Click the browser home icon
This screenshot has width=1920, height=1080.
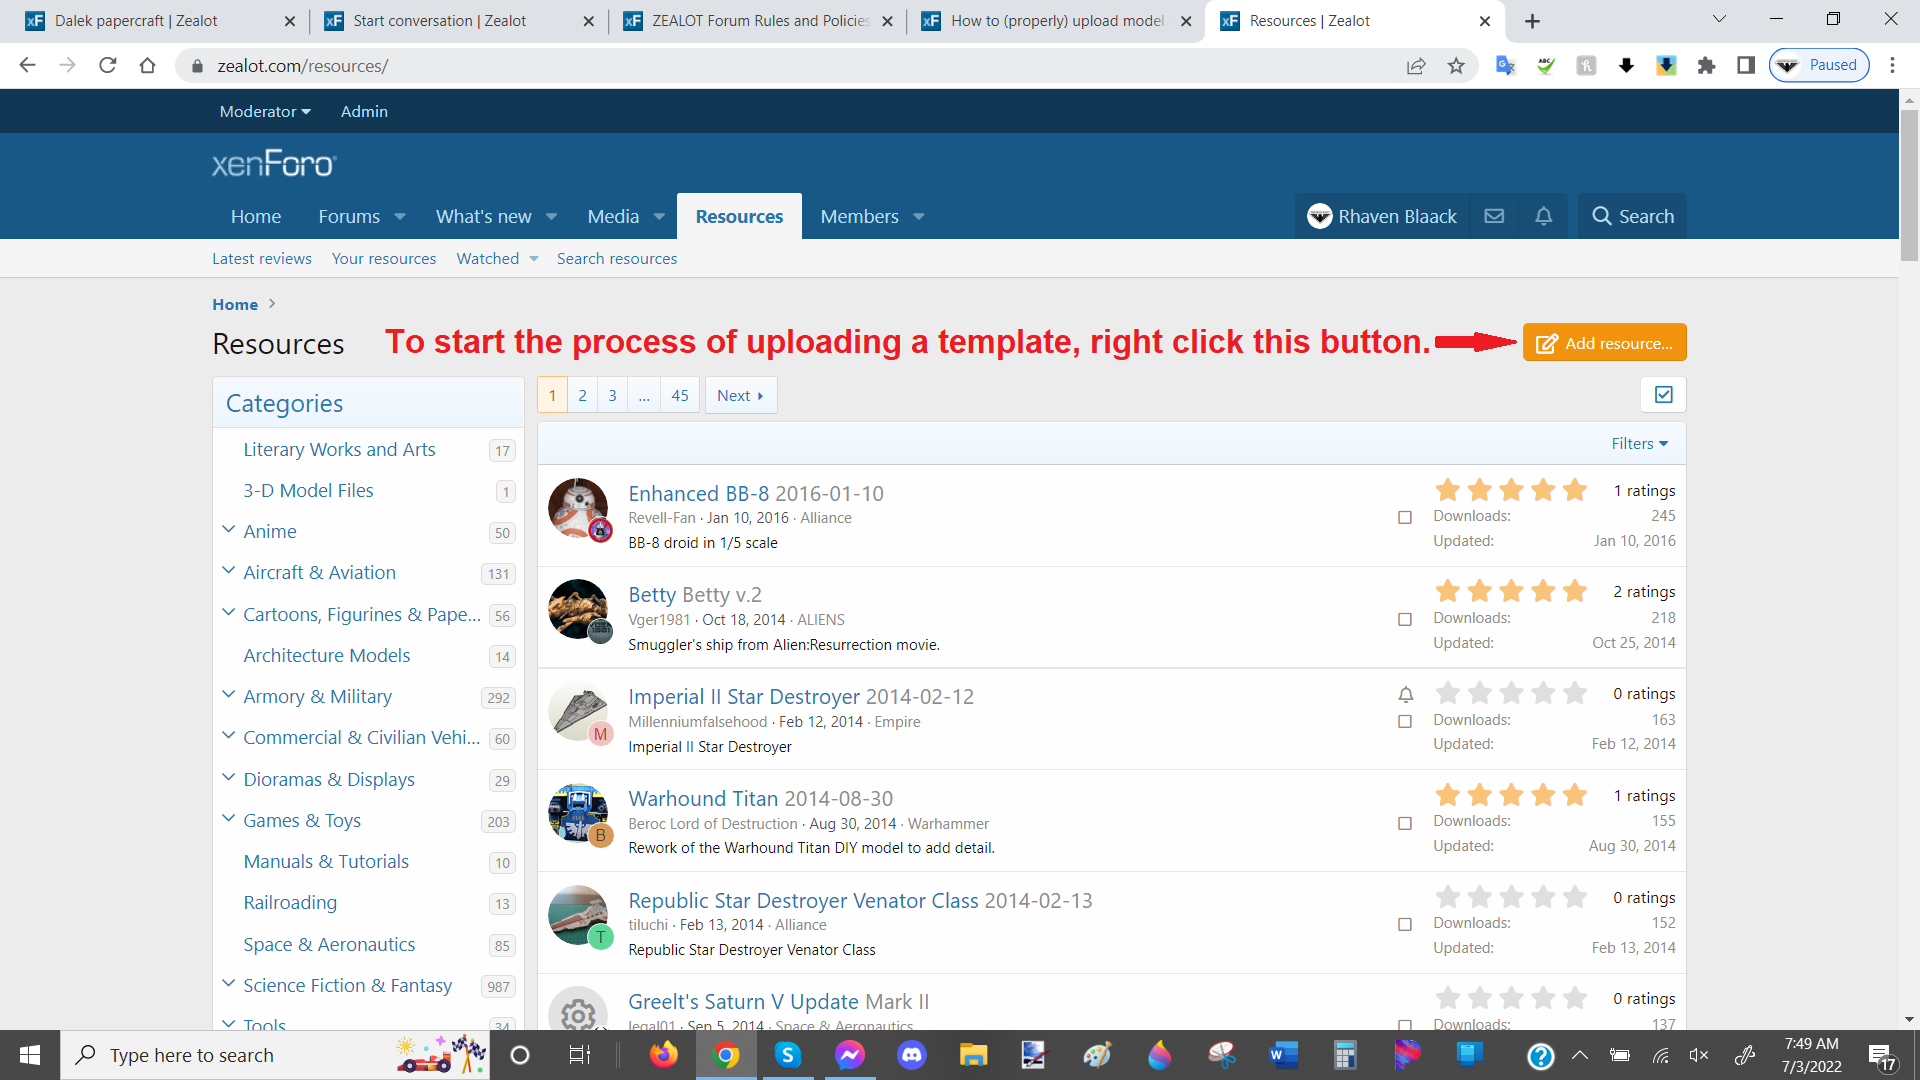coord(147,66)
